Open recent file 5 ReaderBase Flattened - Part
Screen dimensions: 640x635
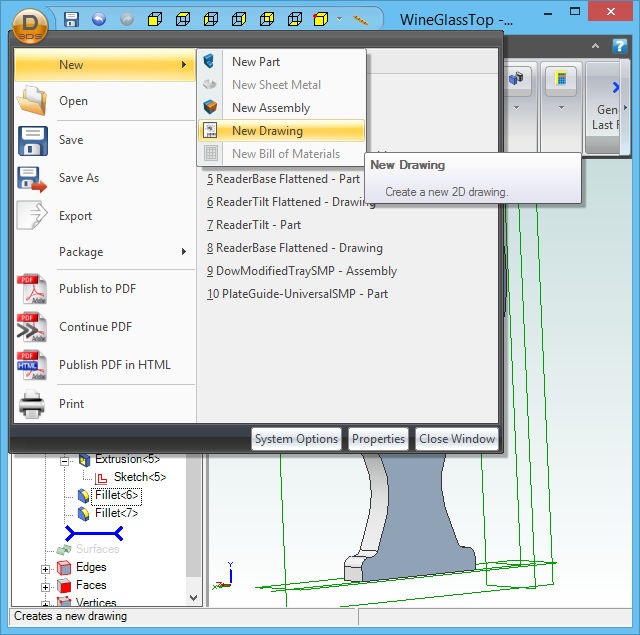pos(283,179)
